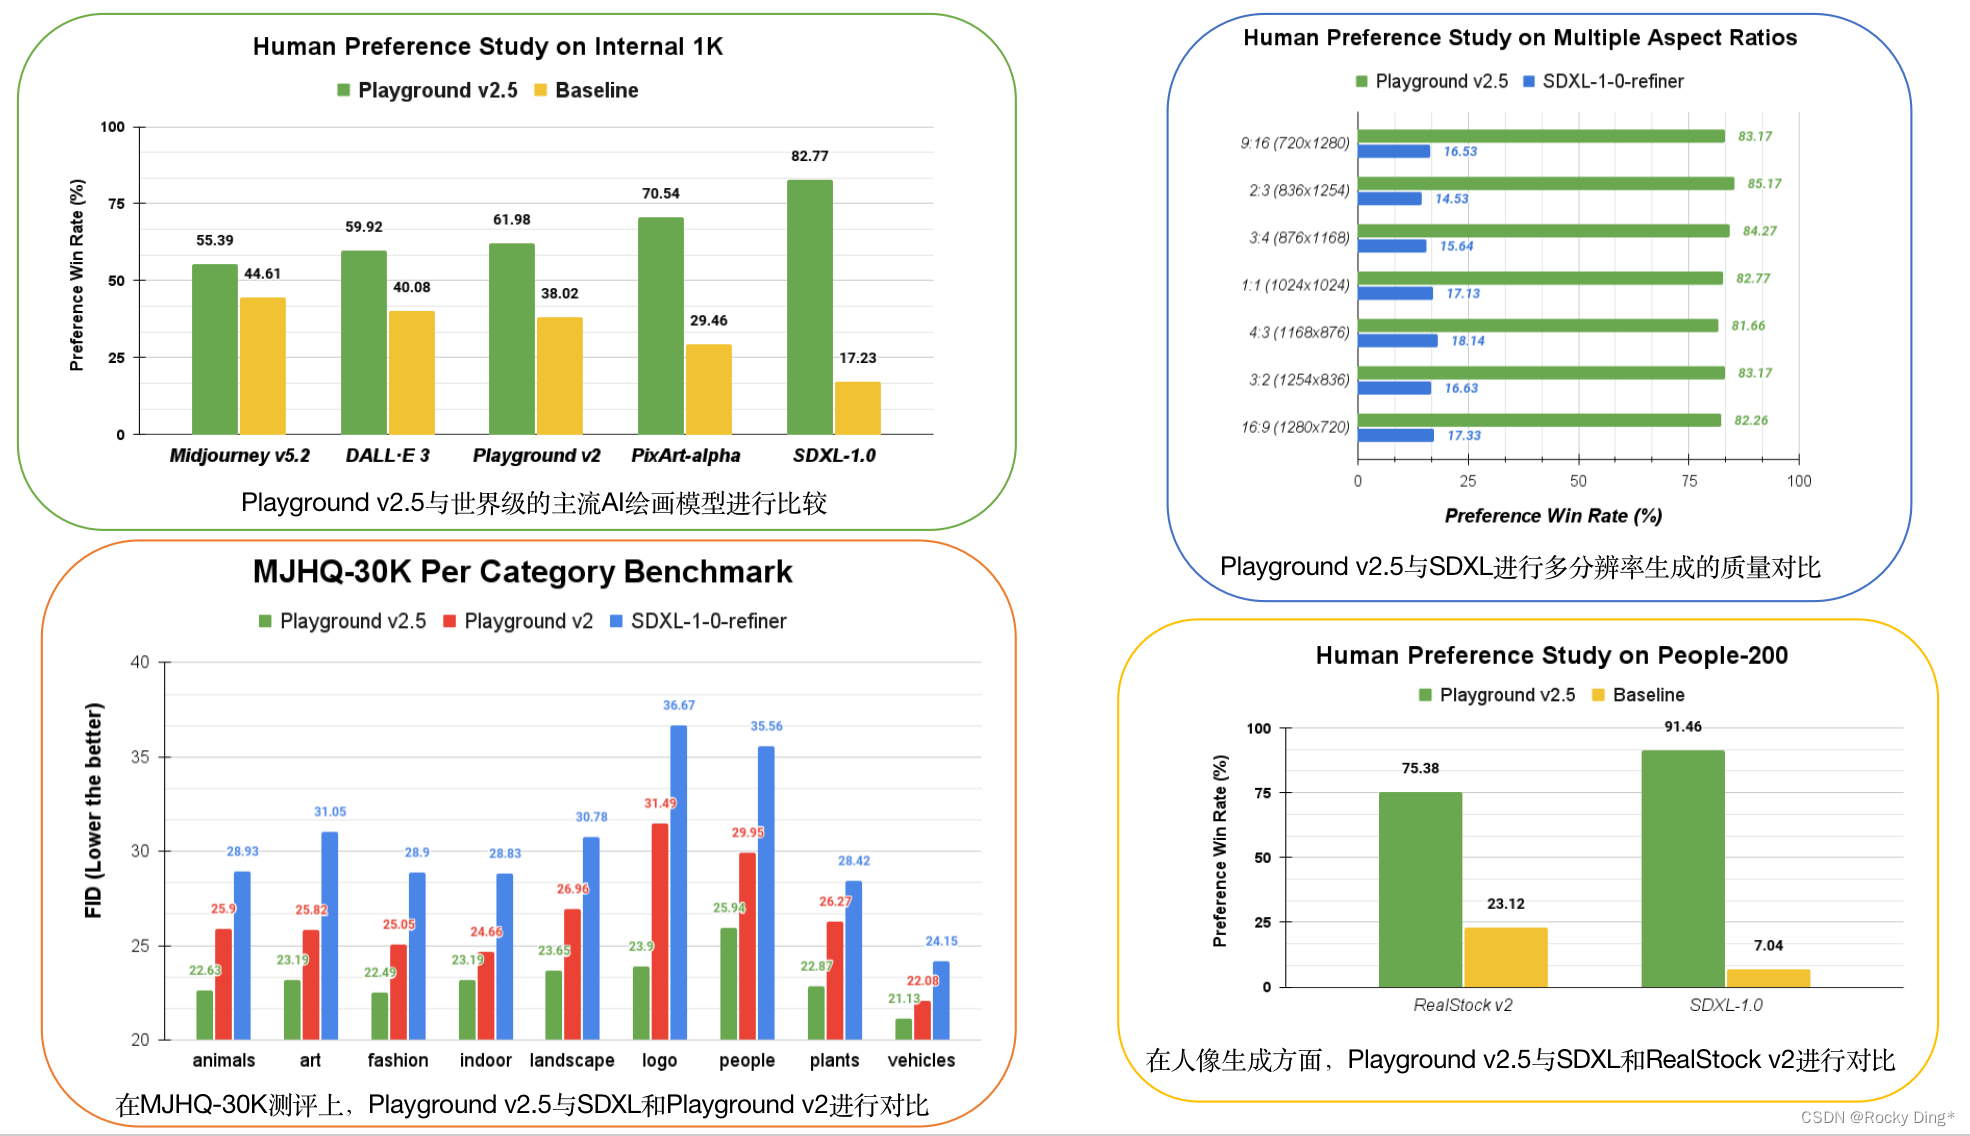Click the 'PixArt-alpha' axis label
1970x1136 pixels.
coord(686,455)
